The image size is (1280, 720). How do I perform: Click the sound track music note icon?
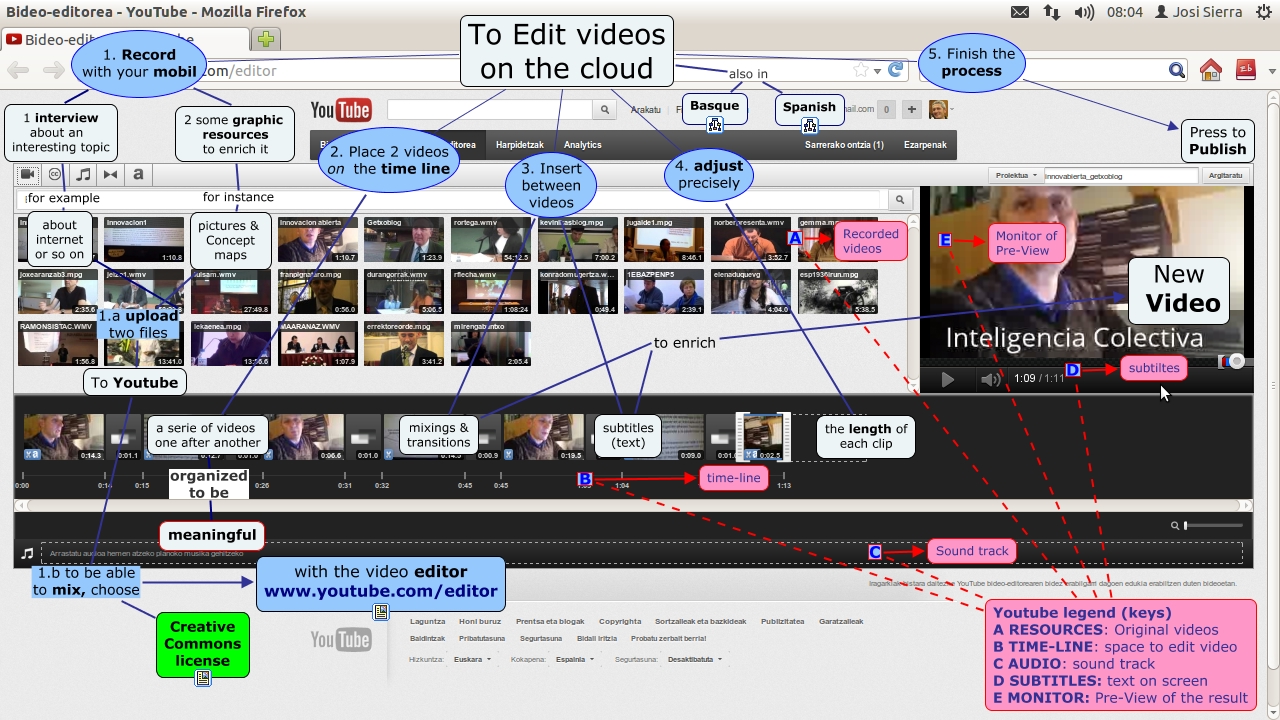click(27, 552)
